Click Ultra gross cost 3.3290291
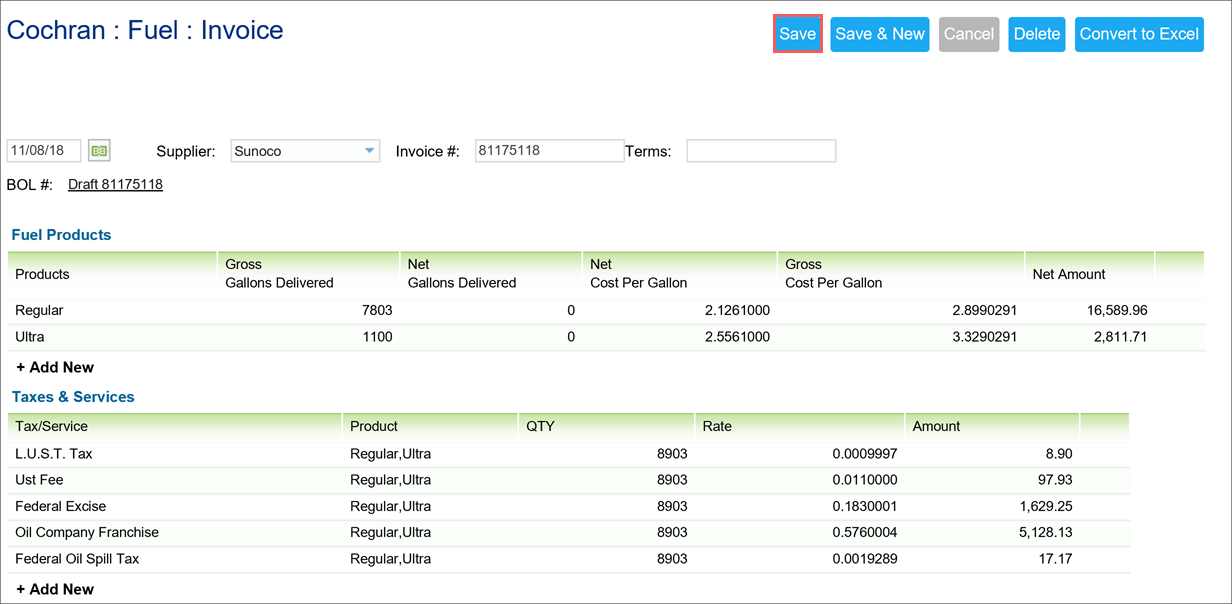 984,337
